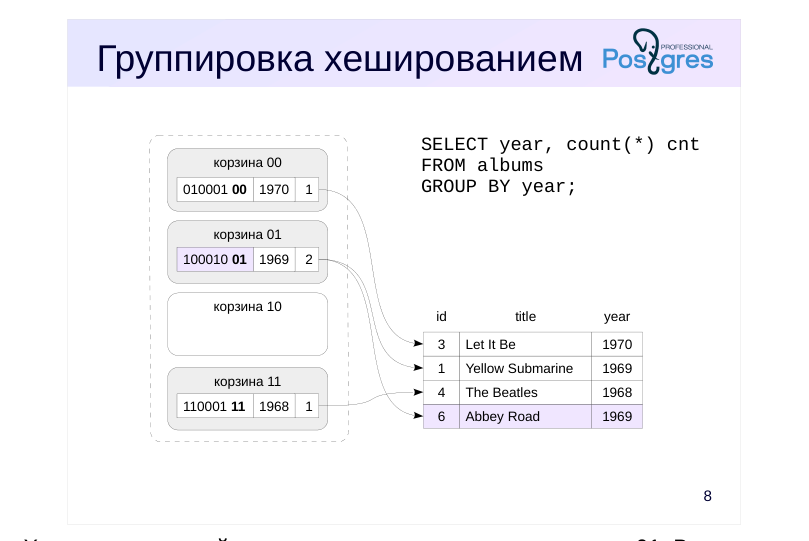Click the 'year' column header
This screenshot has width=809, height=541.
[x=617, y=317]
